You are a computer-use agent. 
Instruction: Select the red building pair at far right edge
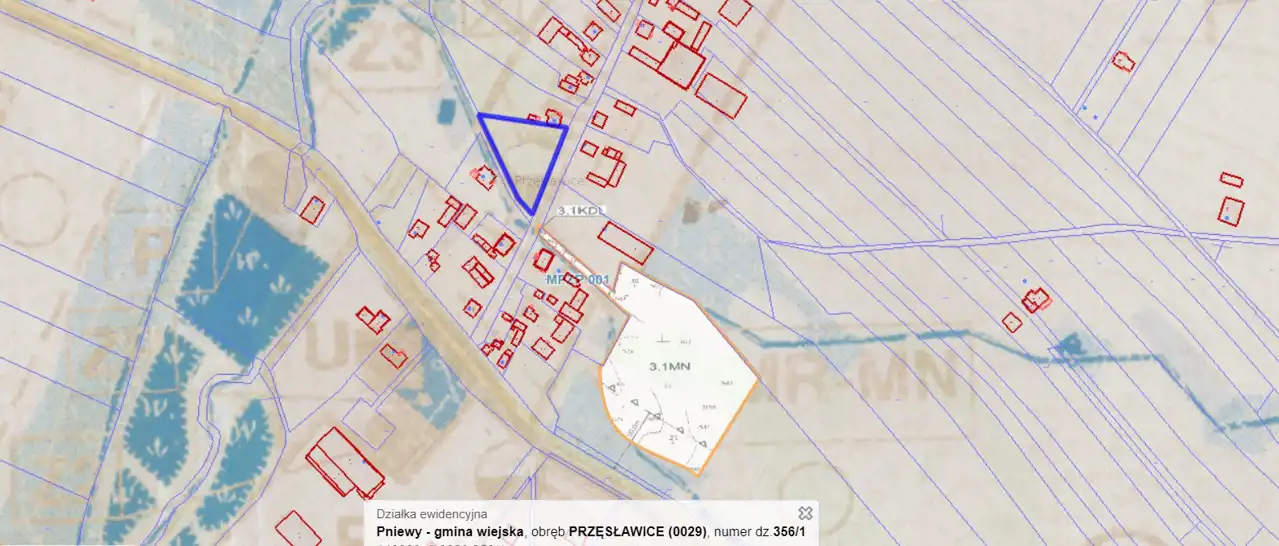1231,200
